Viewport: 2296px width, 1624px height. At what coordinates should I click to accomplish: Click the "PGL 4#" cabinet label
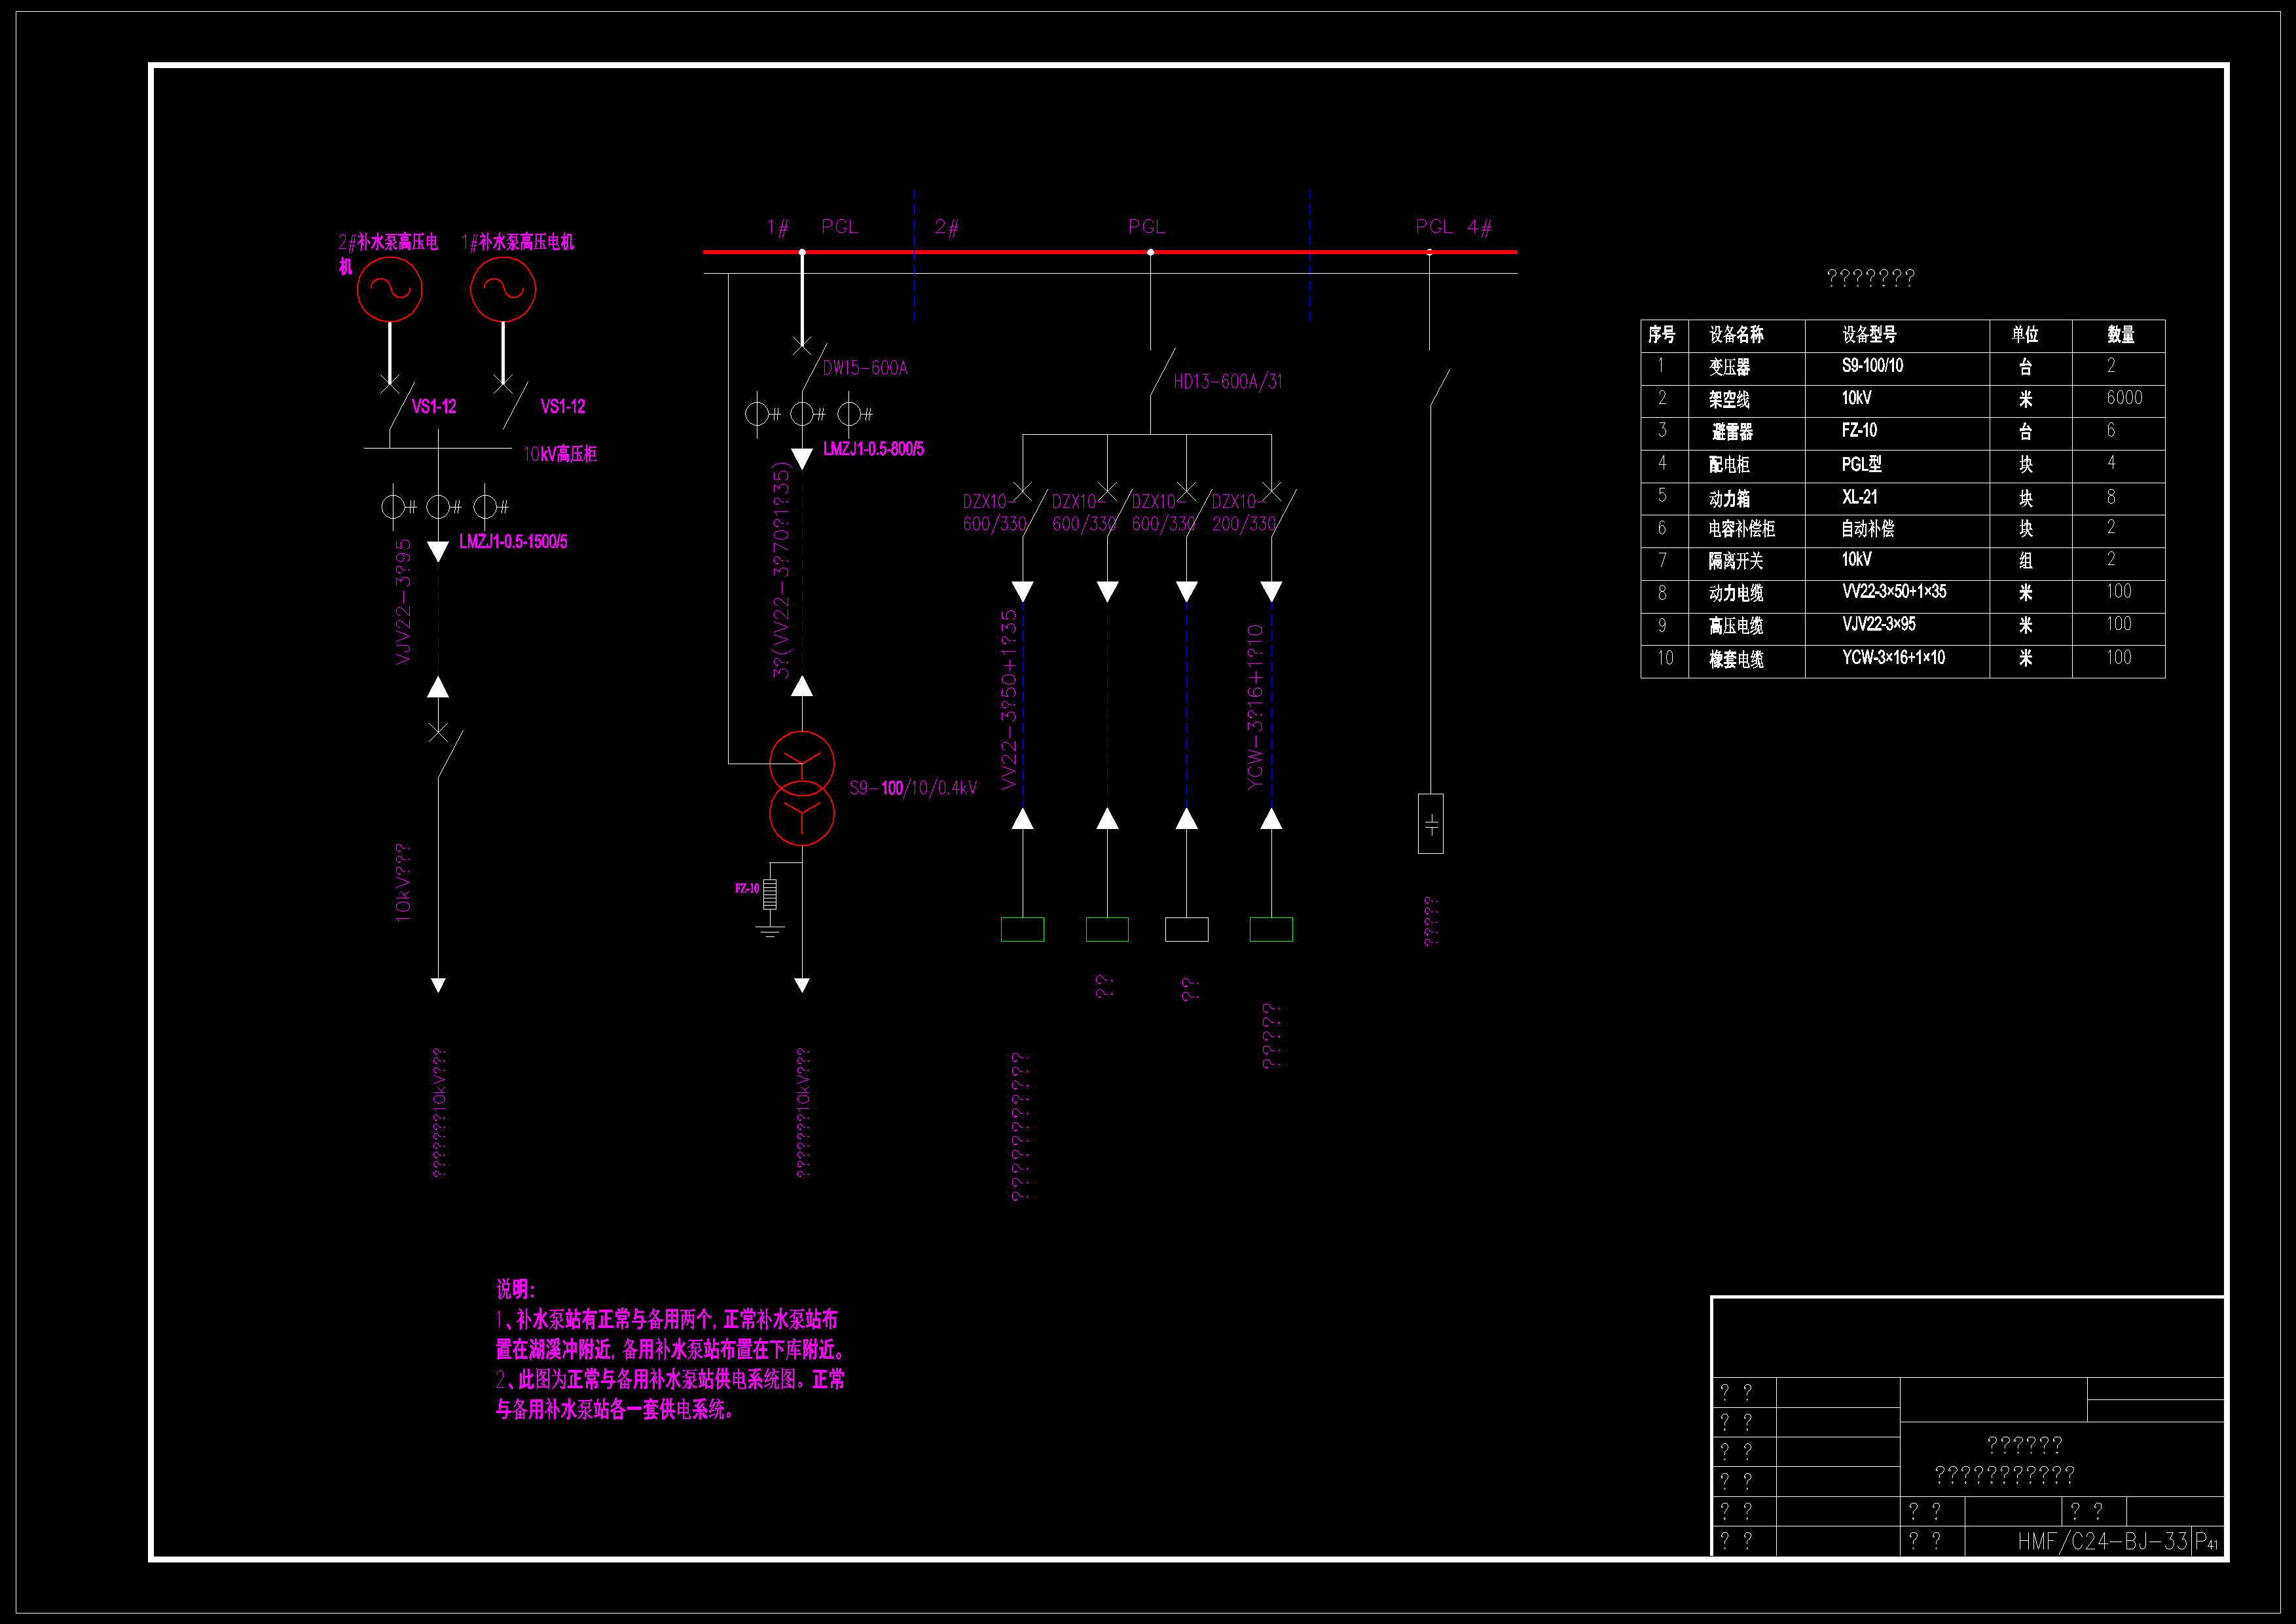tap(1453, 227)
